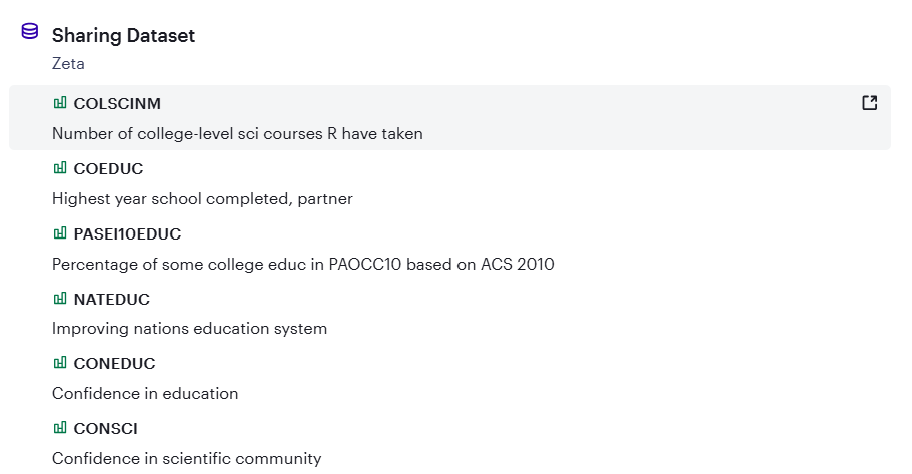Click 'Highest year school completed, partner' description
The image size is (912, 474).
(x=202, y=198)
